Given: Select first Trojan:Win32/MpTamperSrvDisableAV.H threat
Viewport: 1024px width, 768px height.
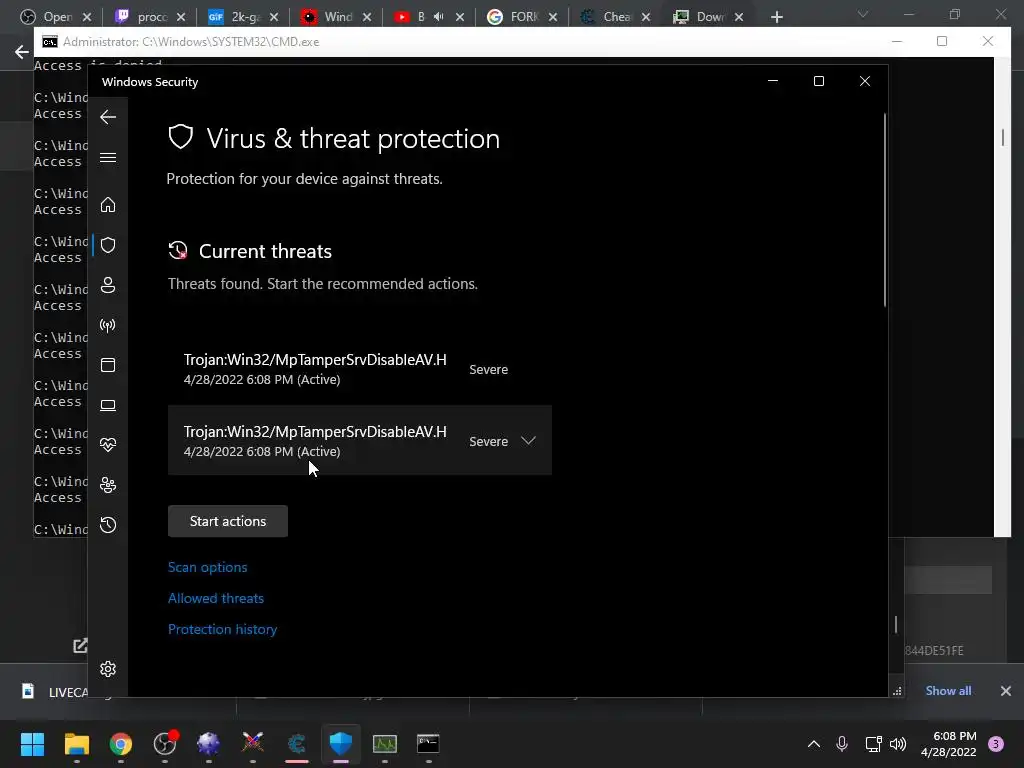Looking at the screenshot, I should [360, 369].
